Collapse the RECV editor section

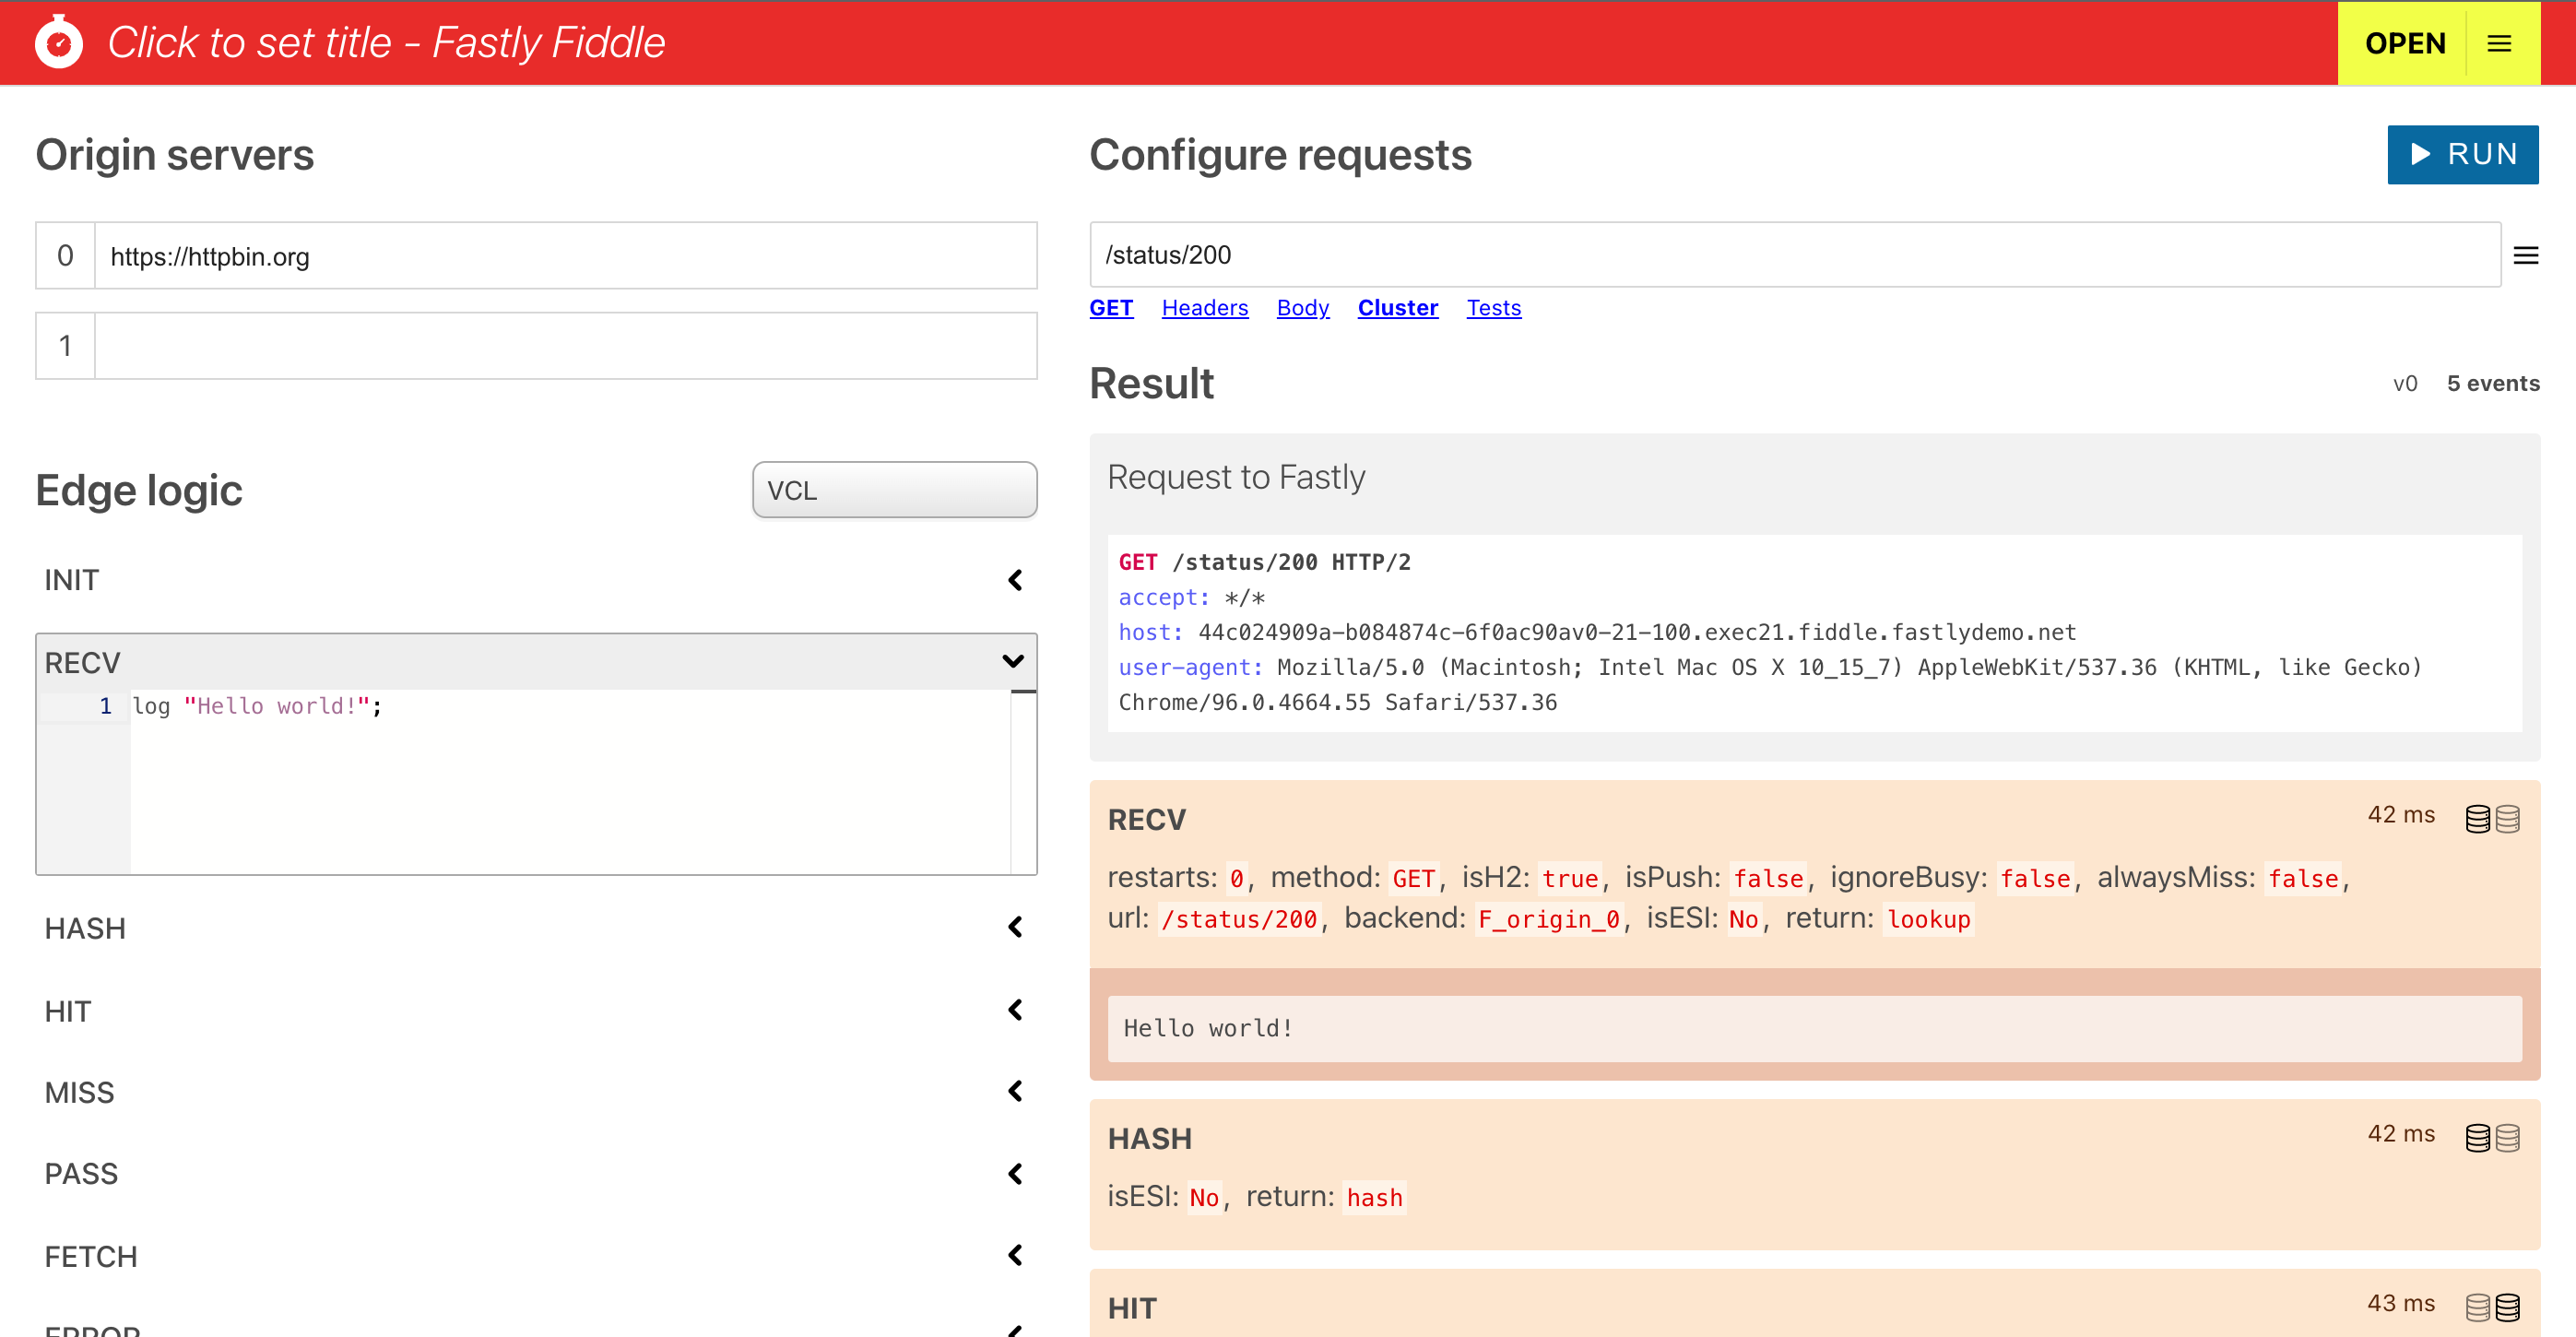(1013, 661)
